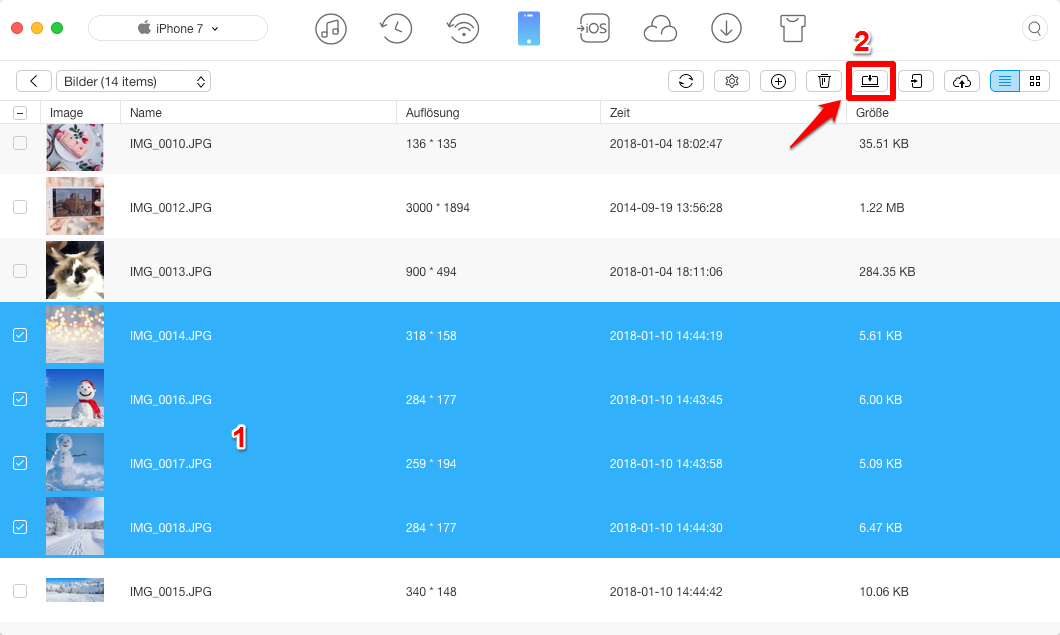The width and height of the screenshot is (1060, 635).
Task: Export selected photos to computer
Action: coord(870,81)
